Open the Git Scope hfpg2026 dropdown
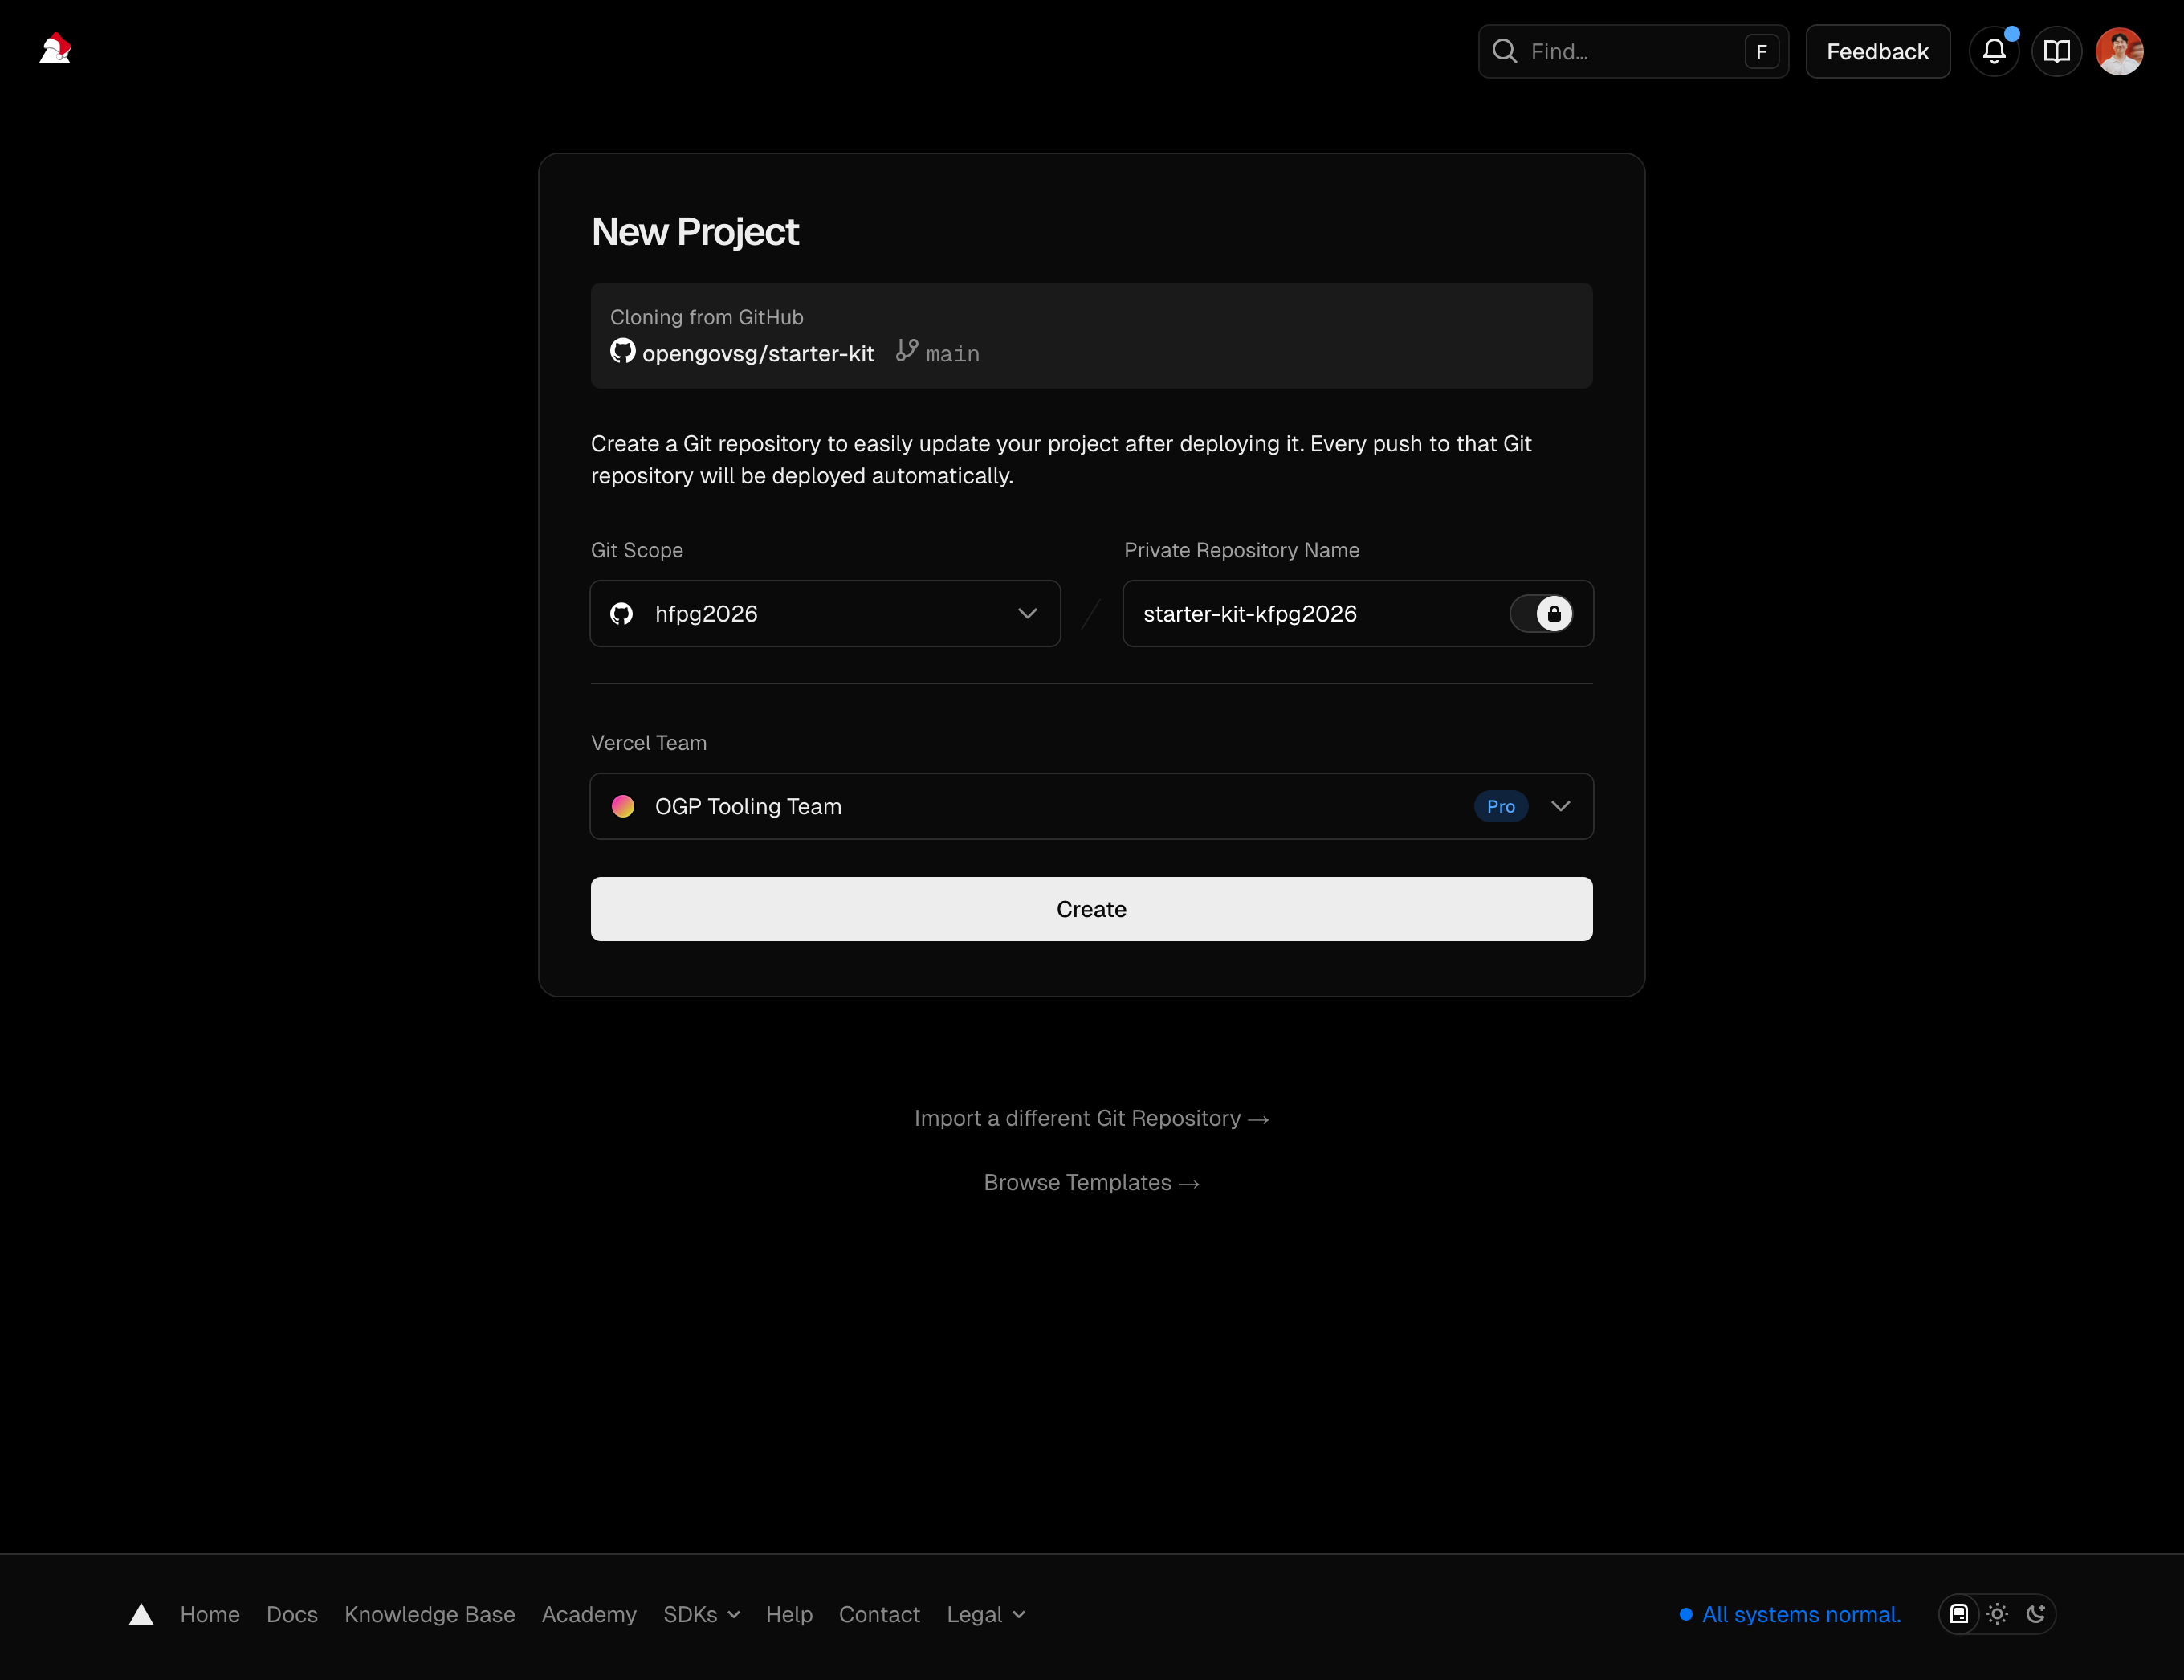The width and height of the screenshot is (2184, 1680). pos(825,613)
